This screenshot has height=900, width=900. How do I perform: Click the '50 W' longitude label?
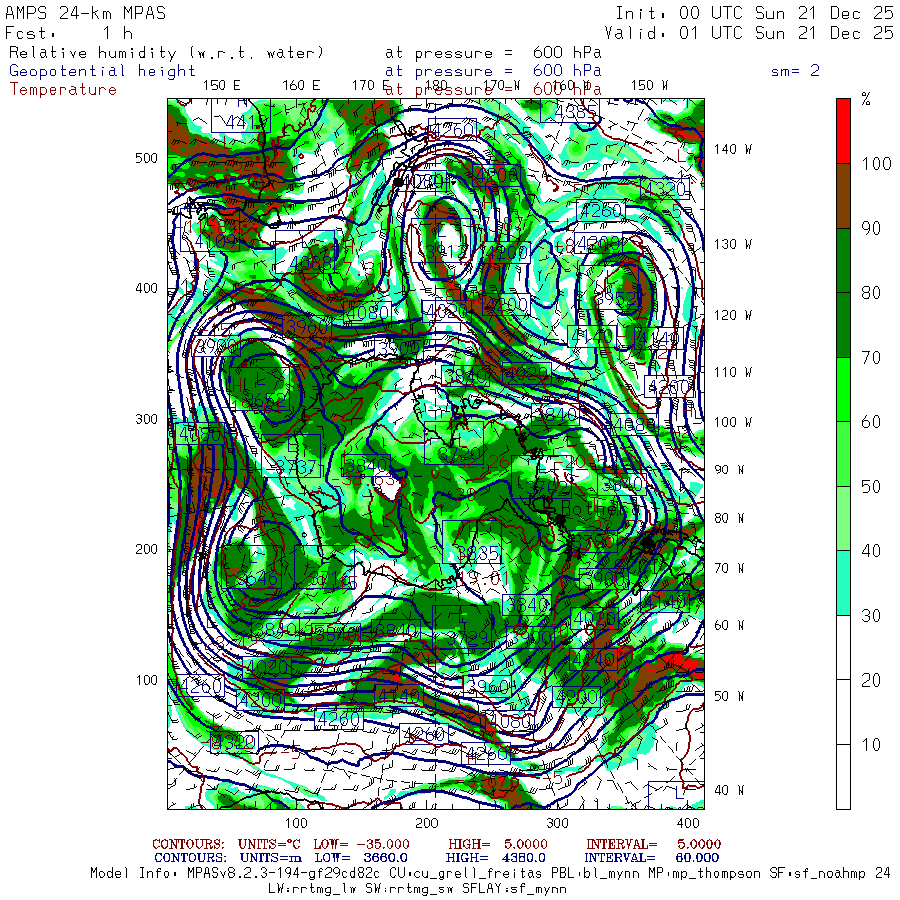point(729,696)
